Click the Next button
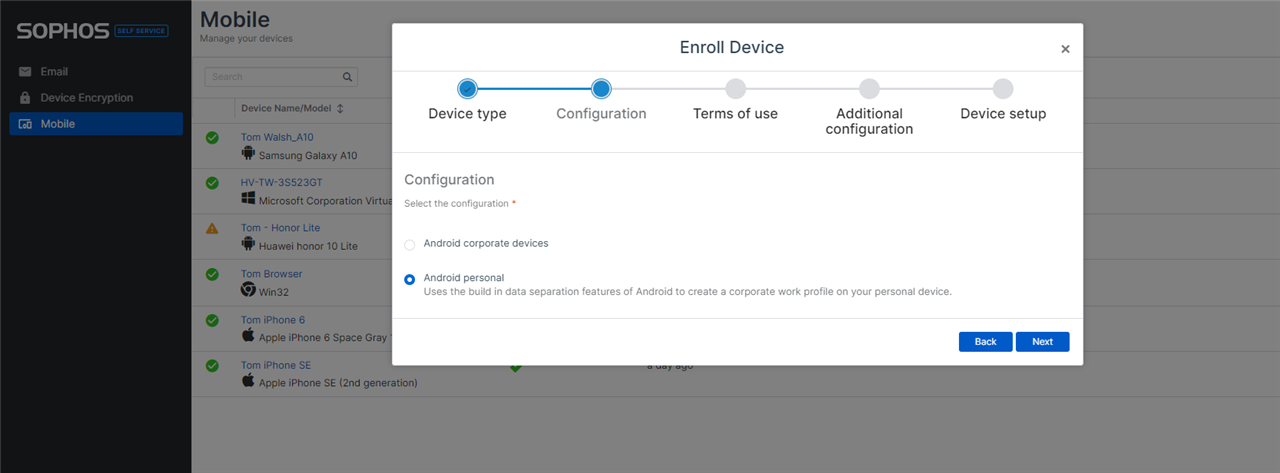This screenshot has height=473, width=1280. click(x=1042, y=342)
